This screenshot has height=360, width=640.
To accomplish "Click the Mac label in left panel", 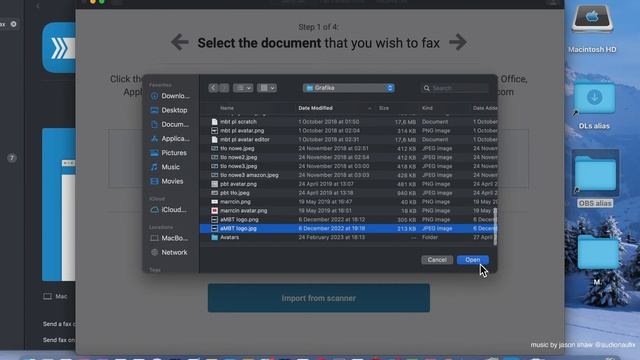I will (x=61, y=296).
